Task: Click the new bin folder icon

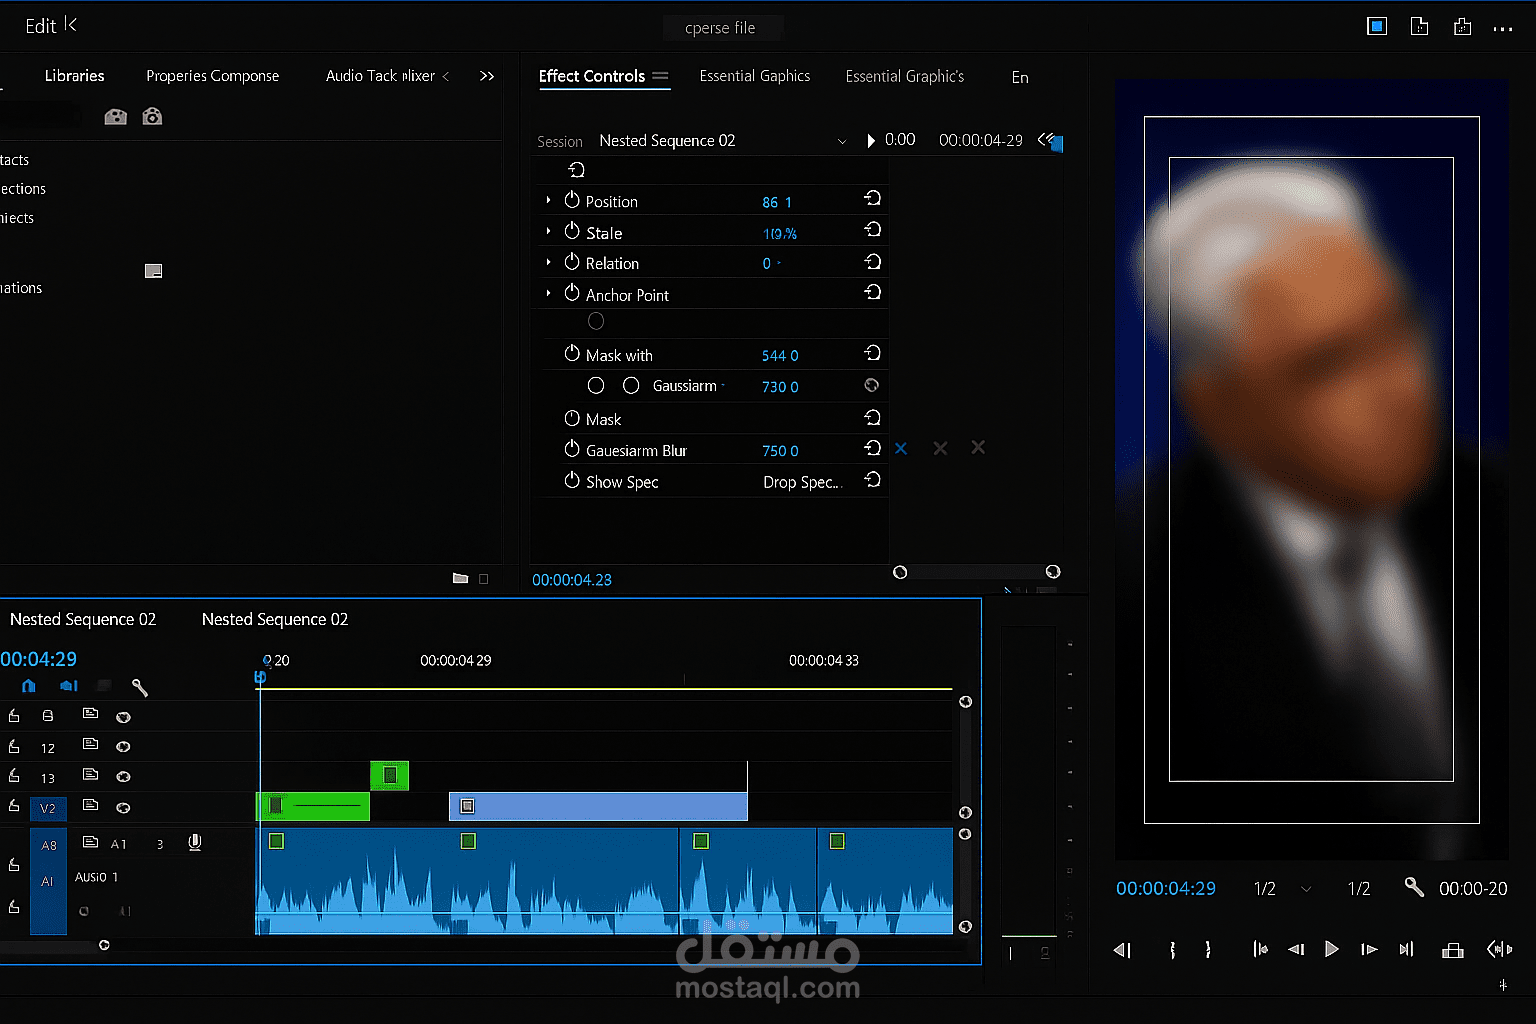Action: tap(460, 579)
